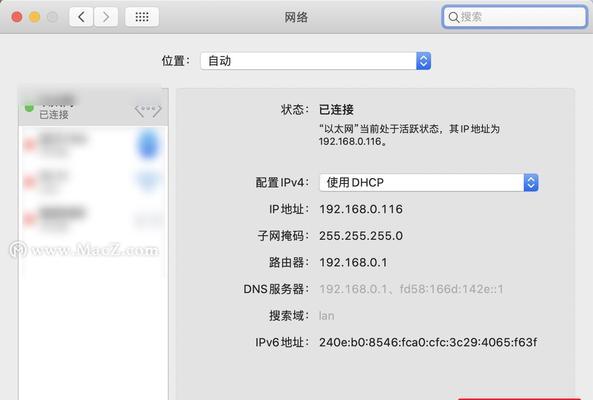Select the third blurred service in sidebar
The width and height of the screenshot is (593, 400).
pos(93,181)
